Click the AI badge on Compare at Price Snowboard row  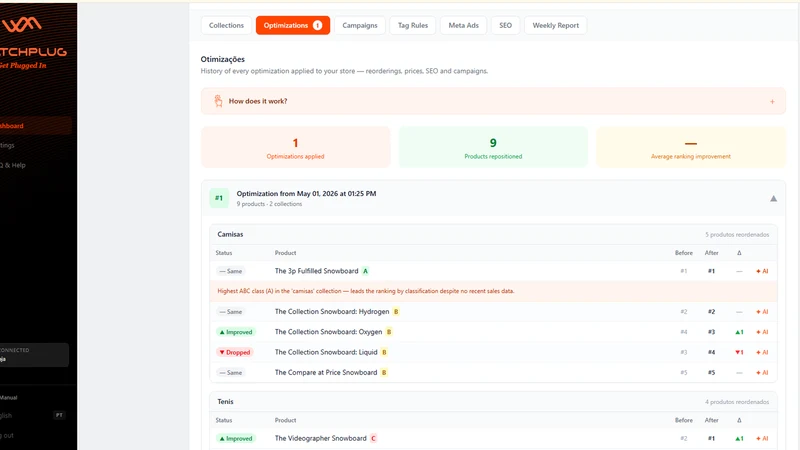[x=762, y=373]
